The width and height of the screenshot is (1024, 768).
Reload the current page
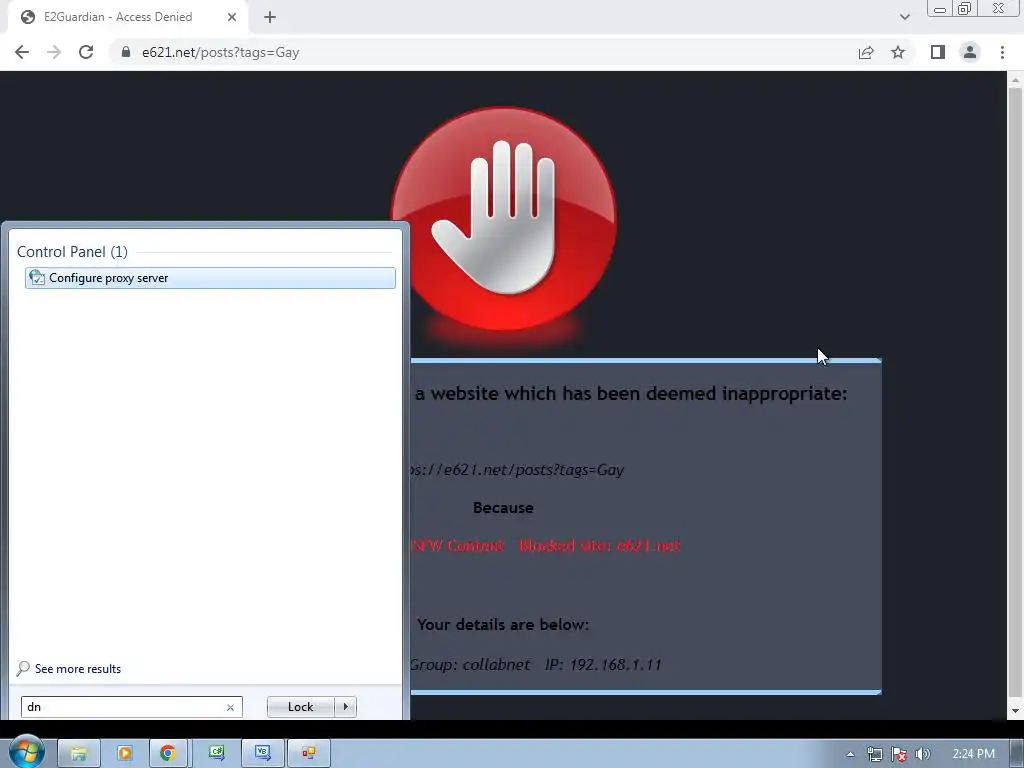pyautogui.click(x=86, y=52)
